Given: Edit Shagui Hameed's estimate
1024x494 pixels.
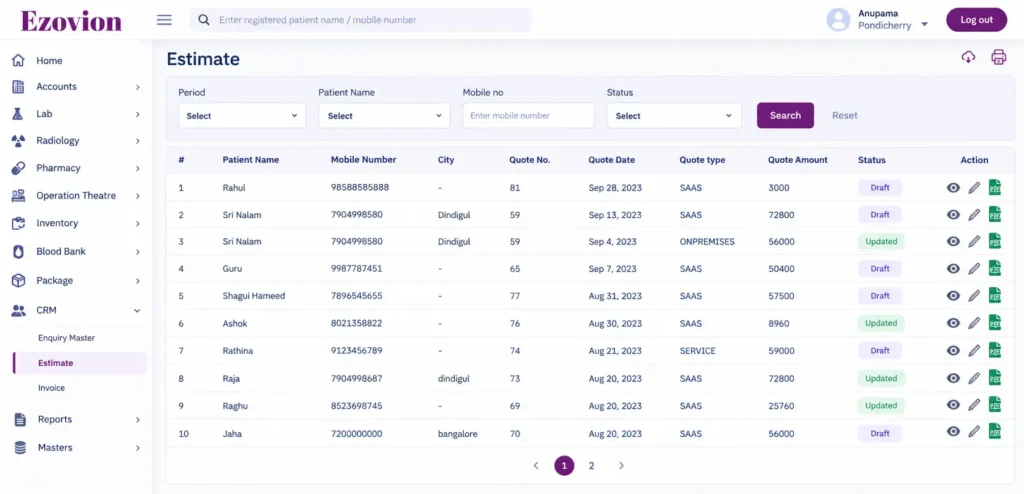Looking at the screenshot, I should 974,296.
